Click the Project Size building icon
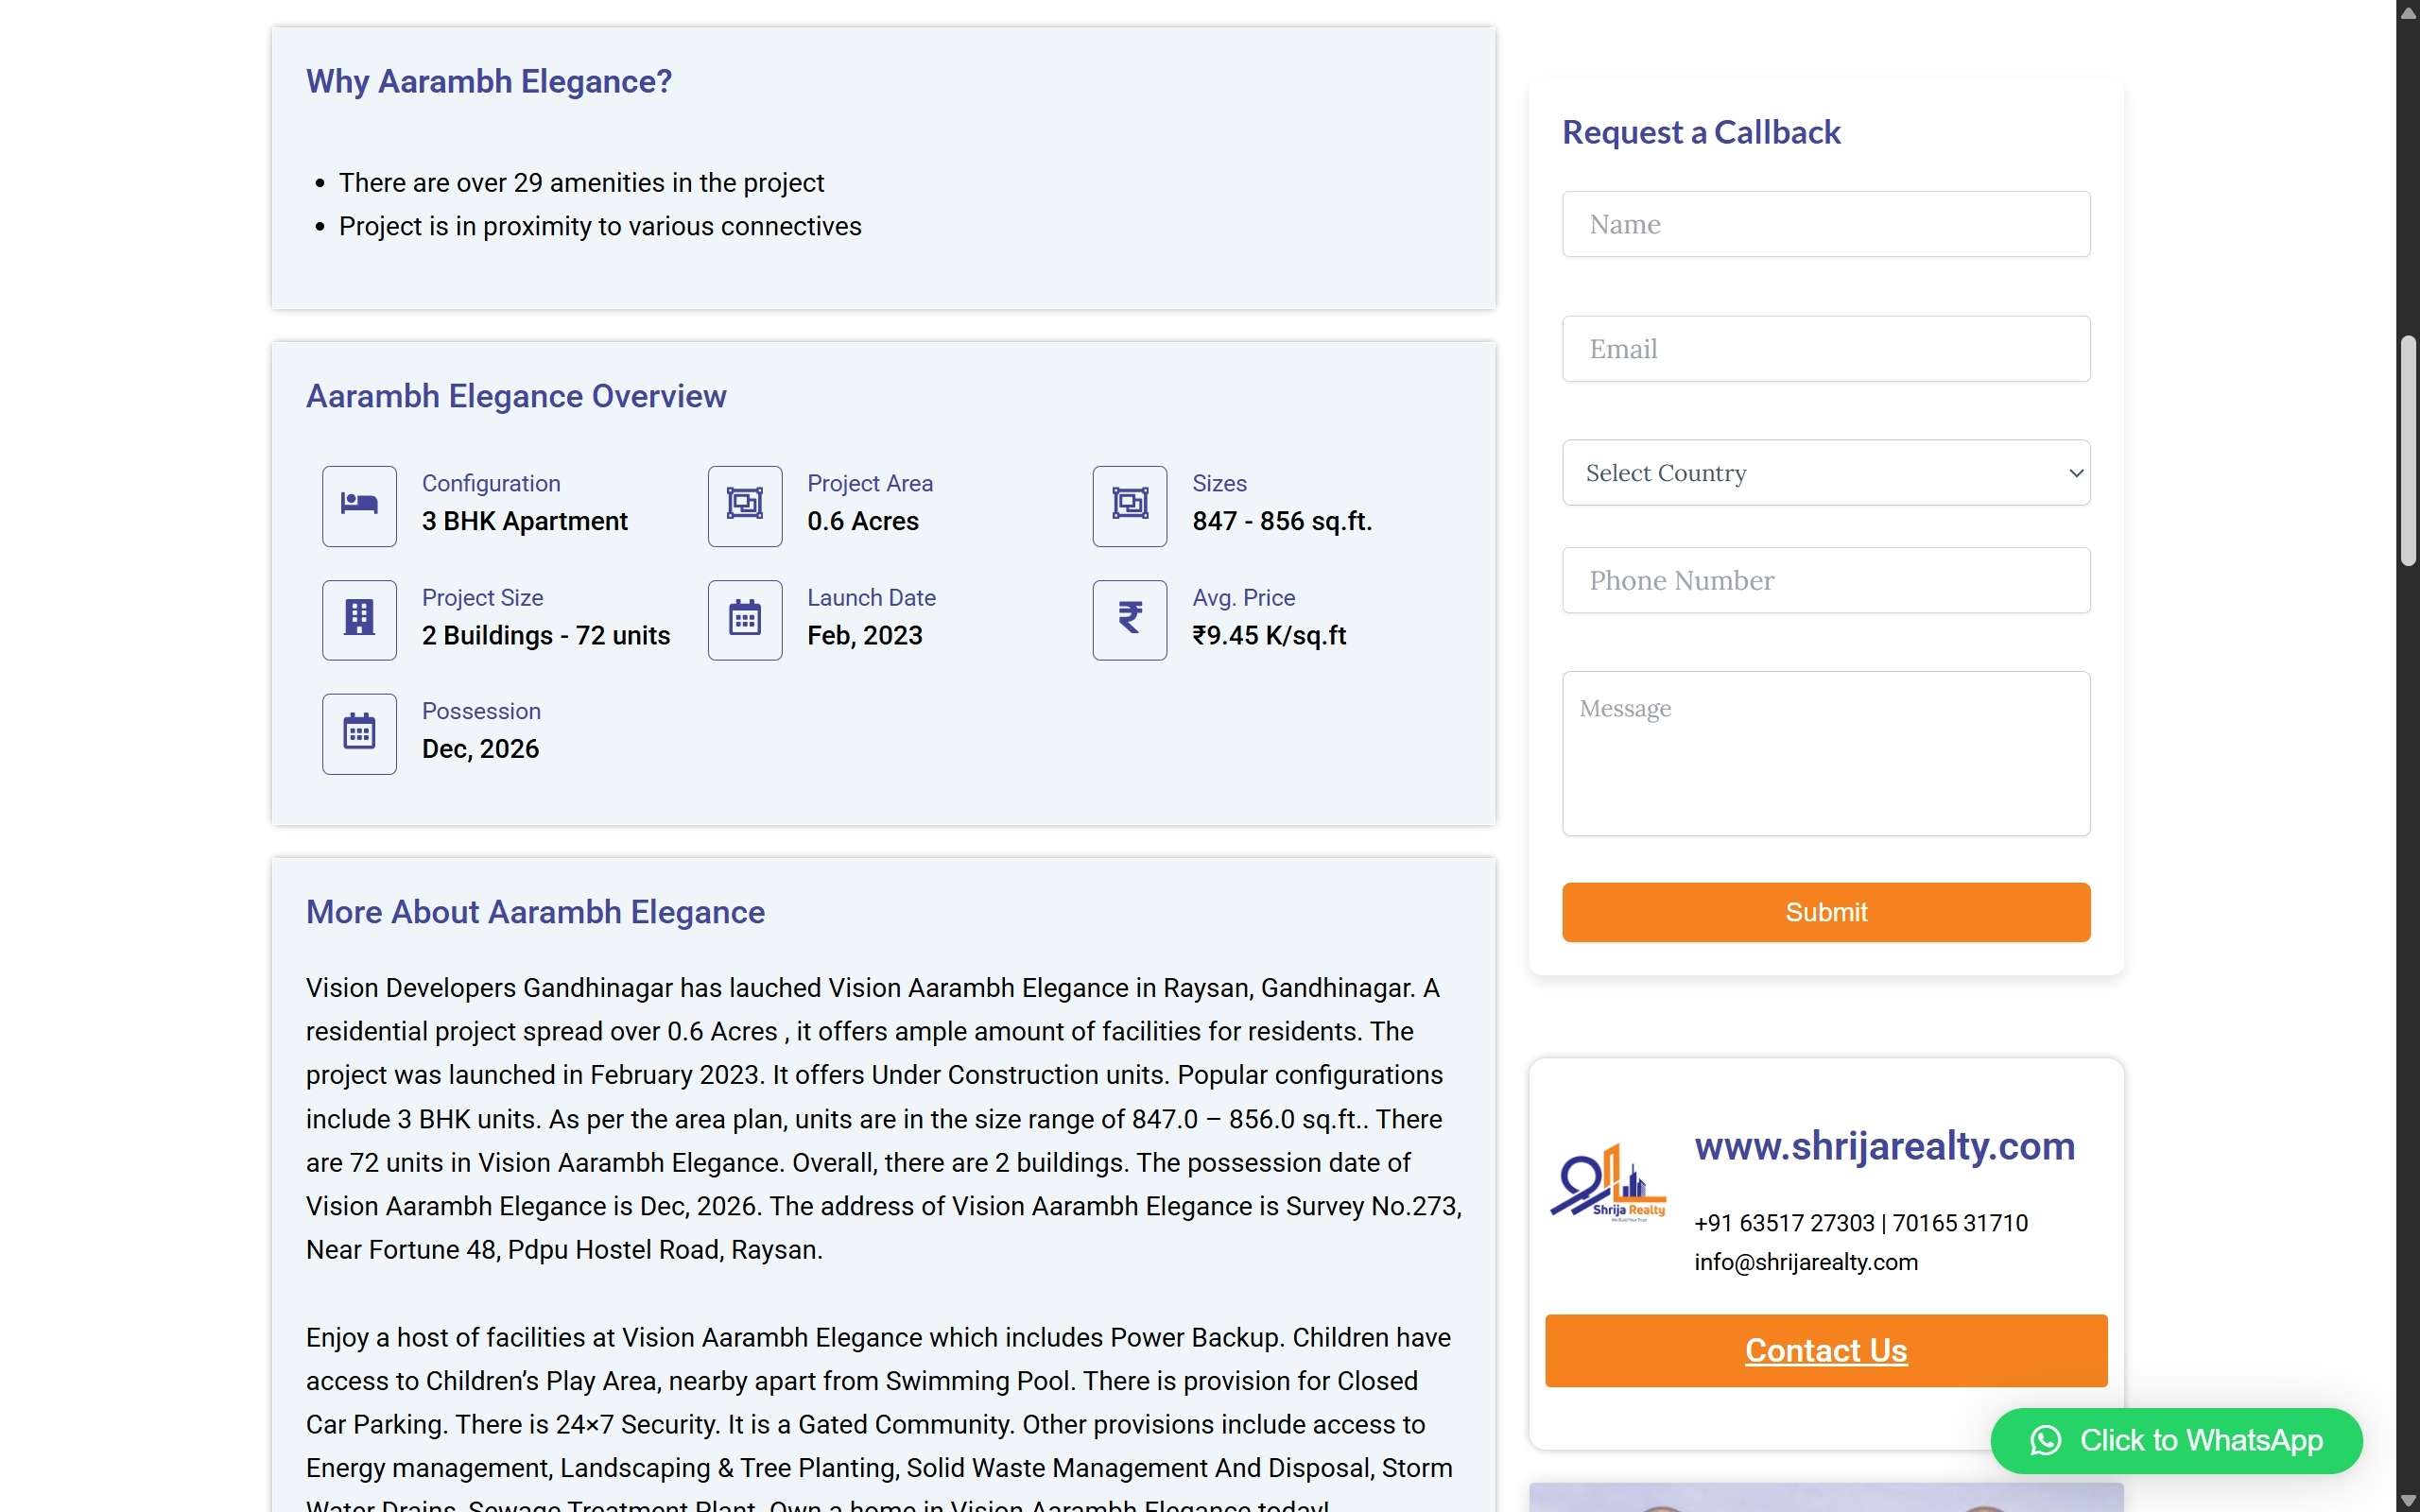The width and height of the screenshot is (2420, 1512). [358, 619]
